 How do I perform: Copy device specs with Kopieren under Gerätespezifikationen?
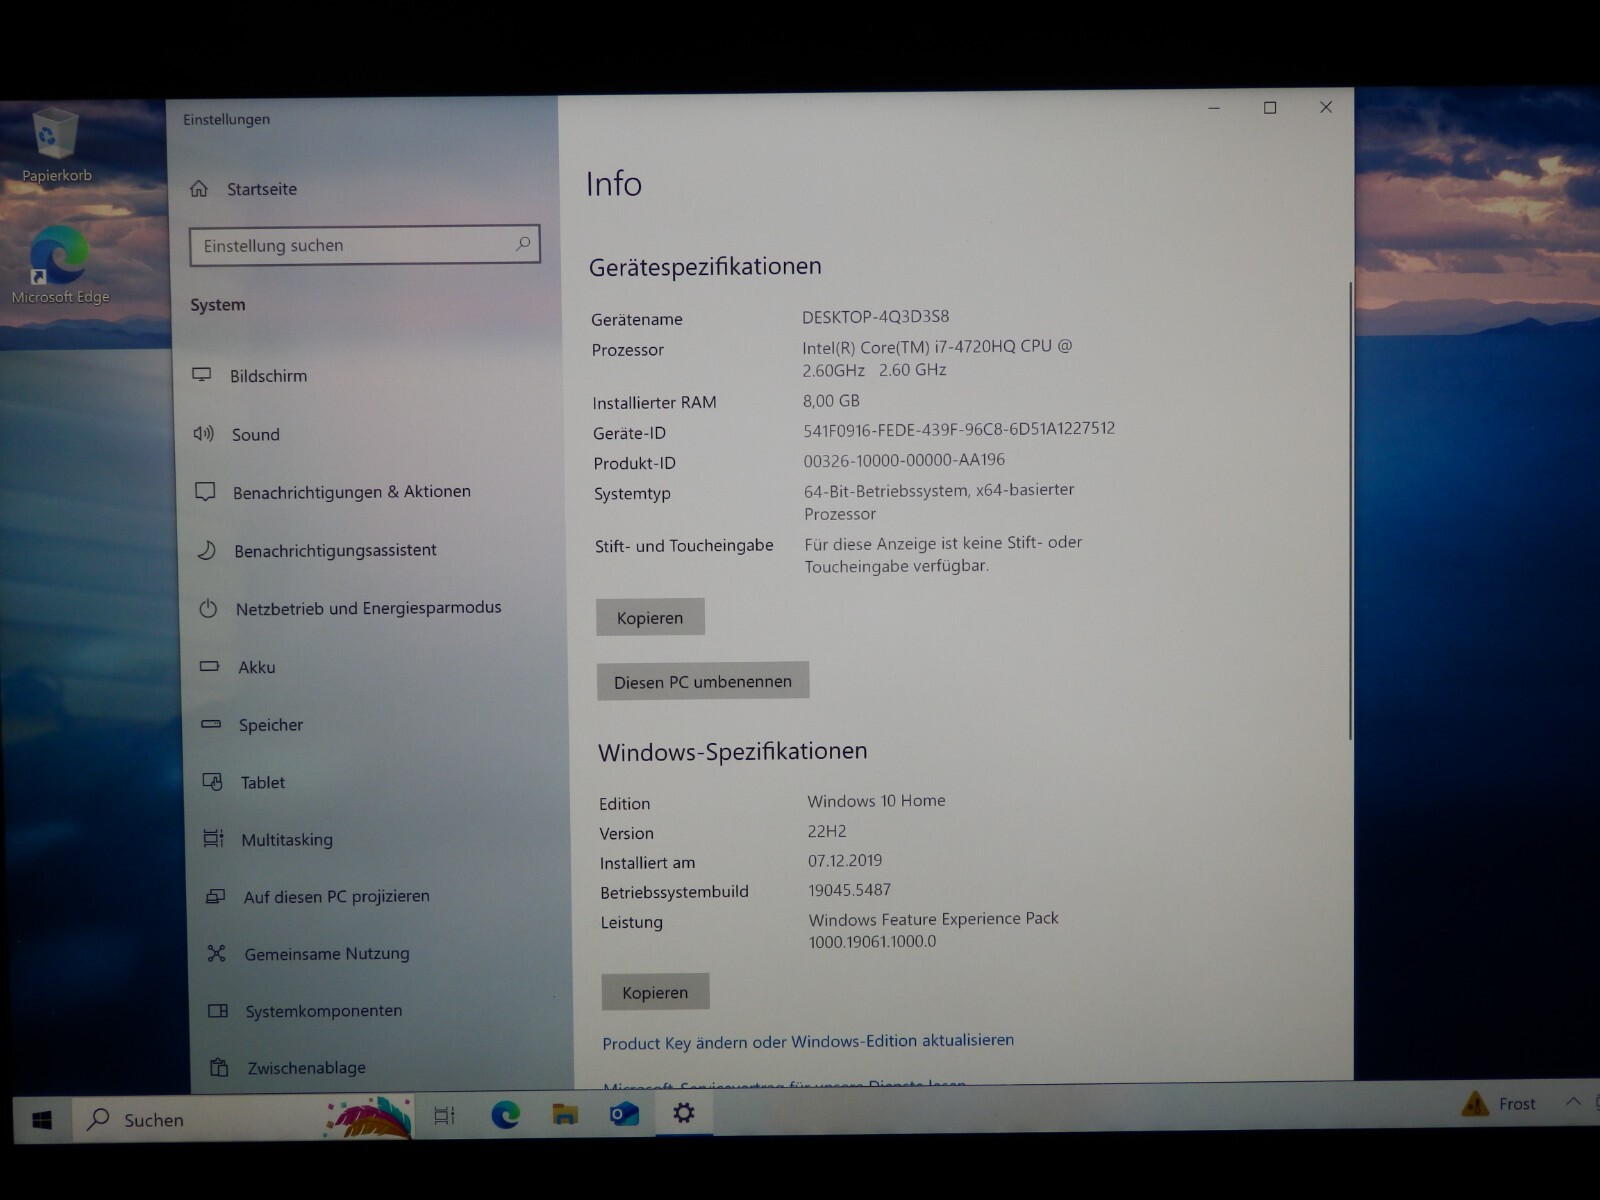pyautogui.click(x=650, y=617)
